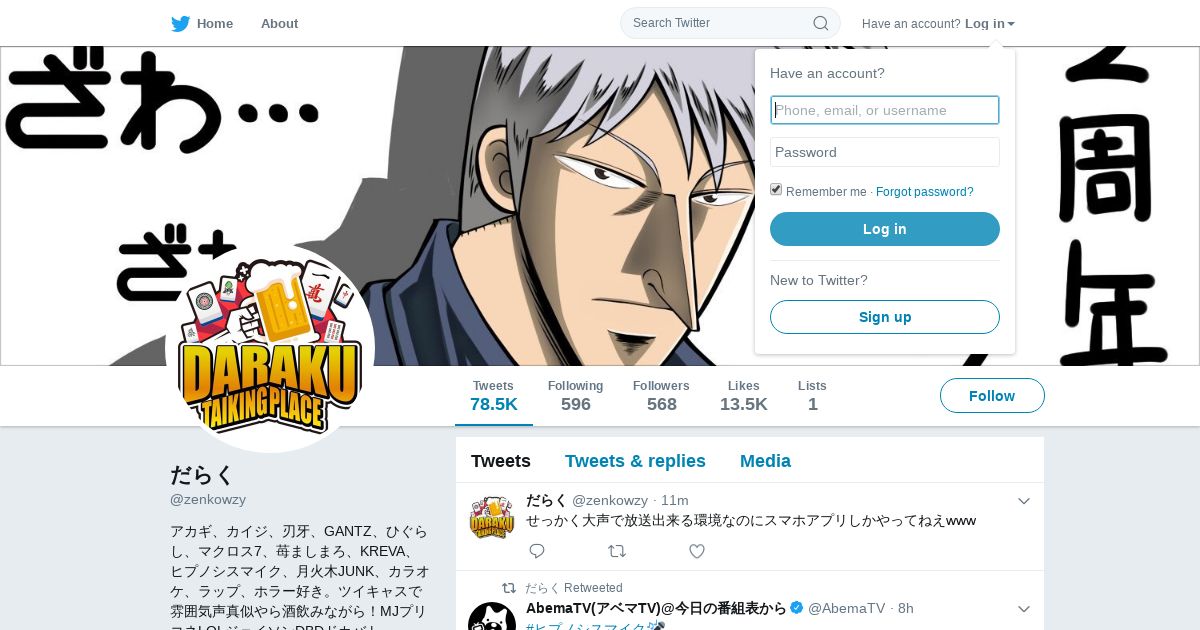Screen dimensions: 1200x630
Task: Open the DARAKU Talking Place profile picture
Action: 270,348
